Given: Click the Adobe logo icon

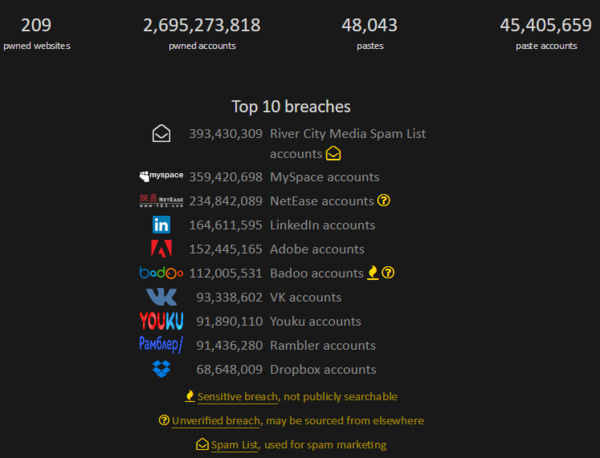Looking at the screenshot, I should (x=161, y=249).
